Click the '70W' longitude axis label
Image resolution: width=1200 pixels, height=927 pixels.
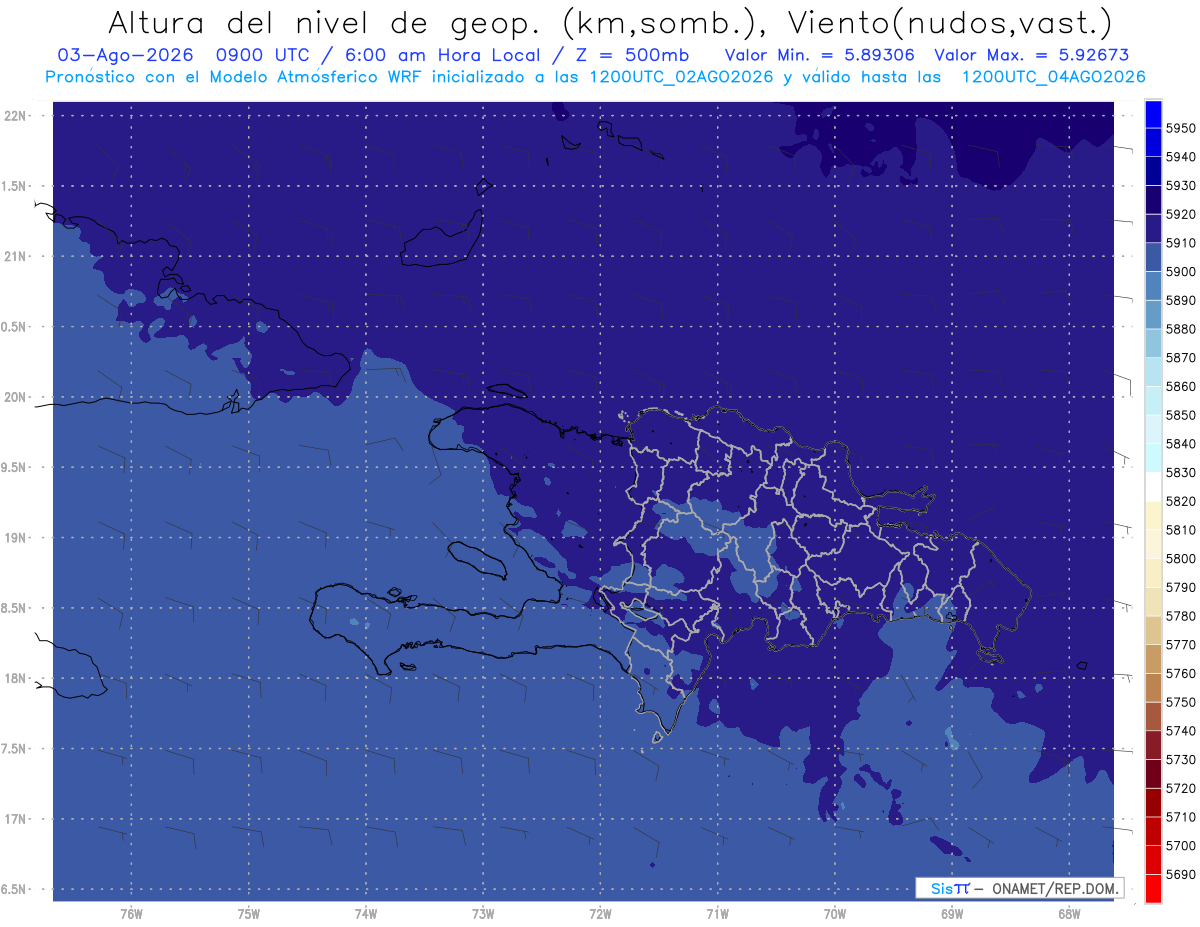click(x=834, y=913)
